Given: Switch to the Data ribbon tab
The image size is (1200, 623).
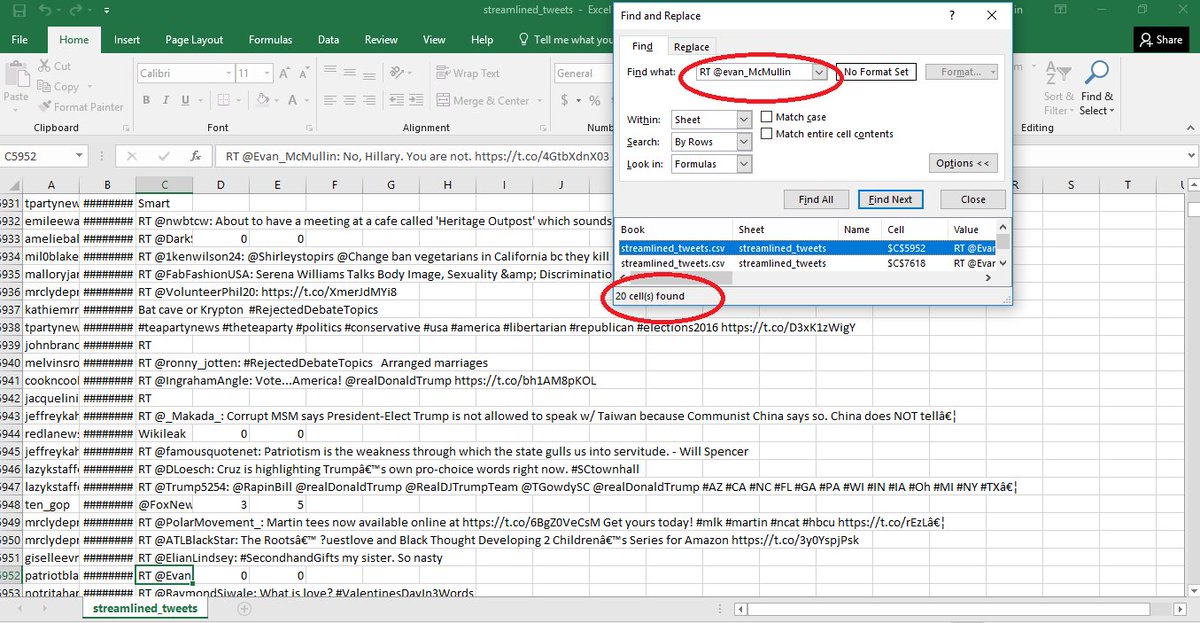Looking at the screenshot, I should (328, 40).
